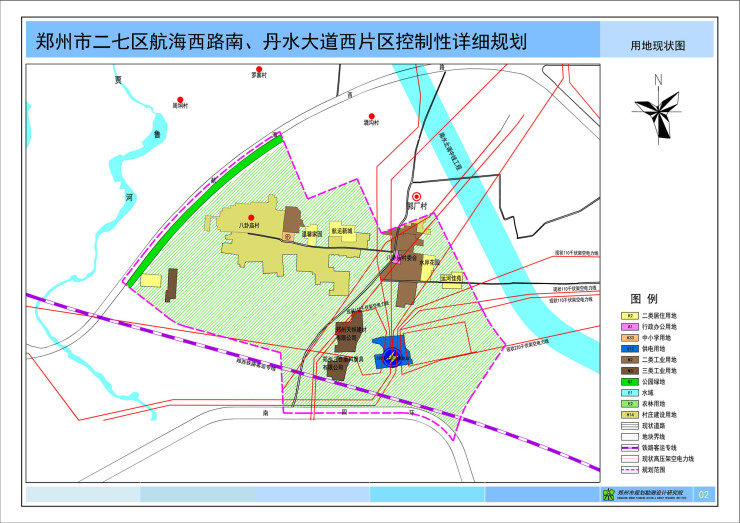Image resolution: width=740 pixels, height=523 pixels.
Task: Select the orange A33 中小学用地 legend swatch
Action: (x=630, y=338)
